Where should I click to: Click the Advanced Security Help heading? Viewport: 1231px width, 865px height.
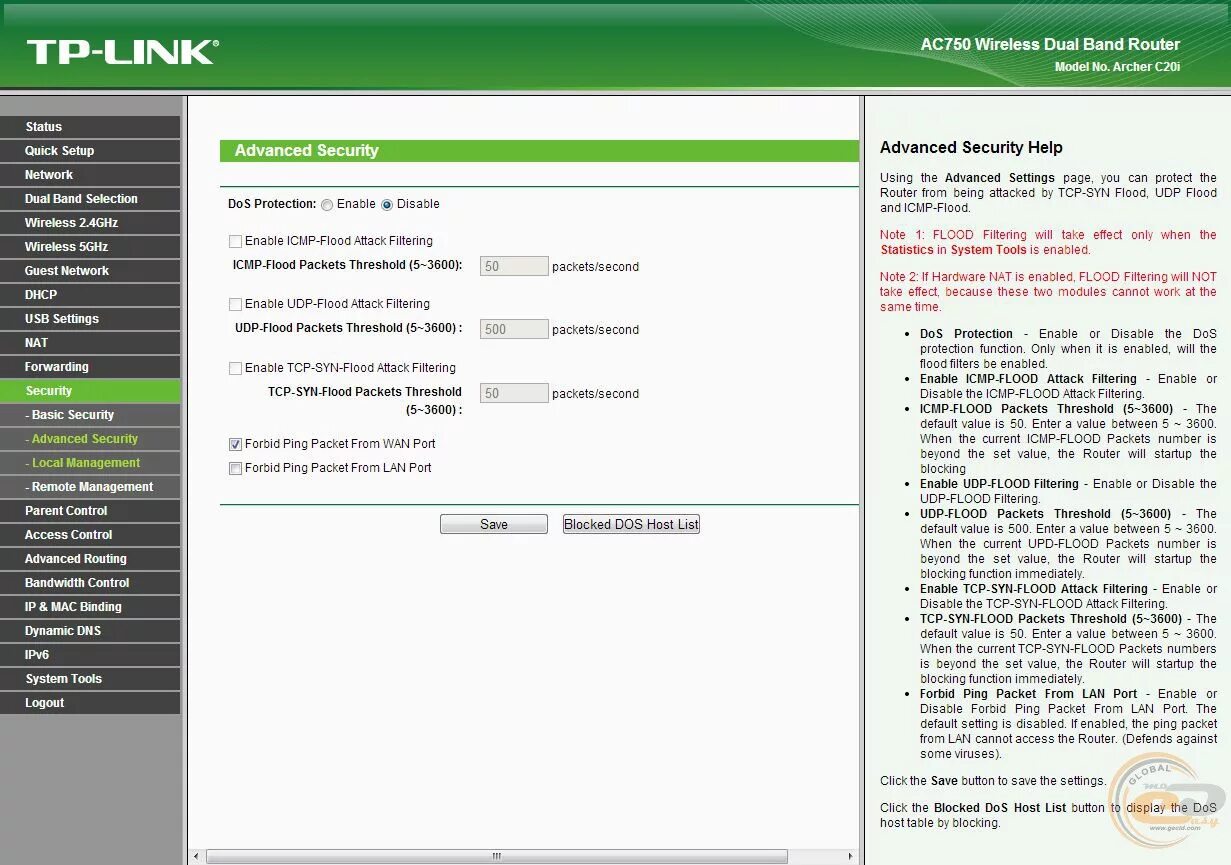pos(971,148)
